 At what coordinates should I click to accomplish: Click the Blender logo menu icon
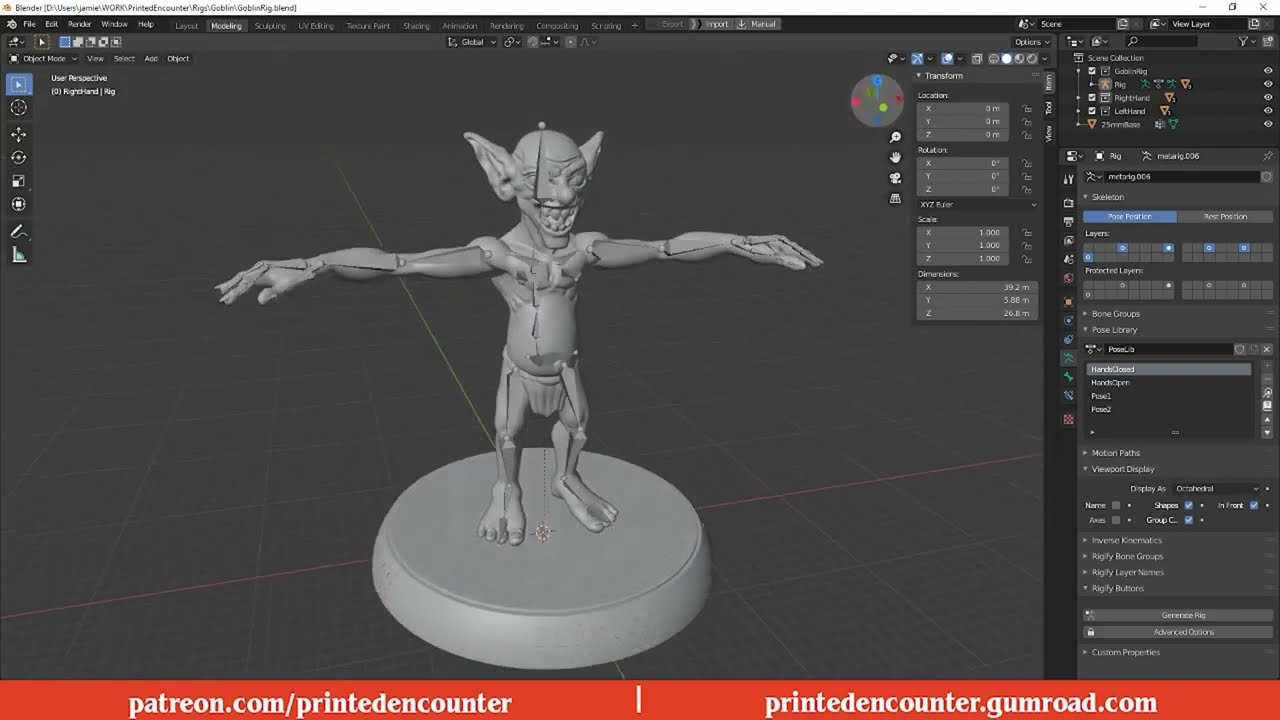11,24
